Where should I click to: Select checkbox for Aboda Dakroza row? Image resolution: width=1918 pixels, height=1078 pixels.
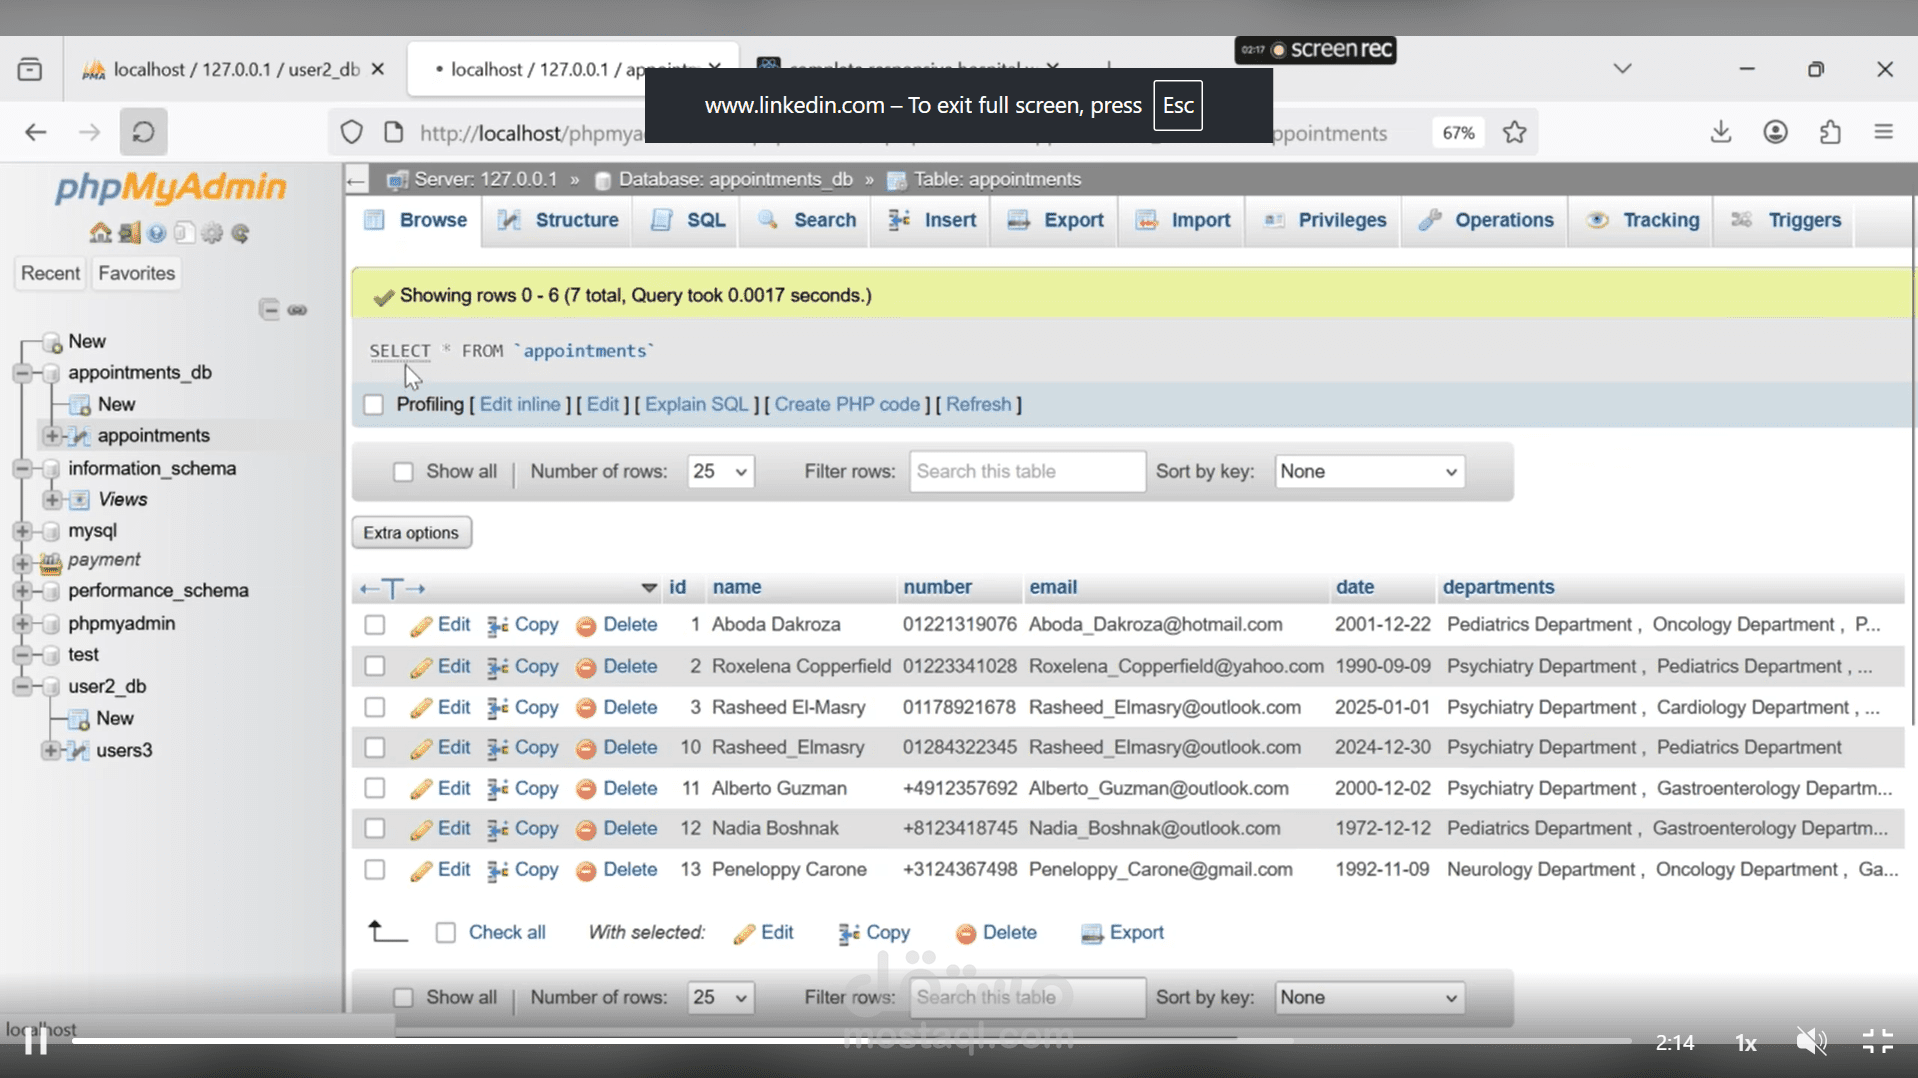375,625
